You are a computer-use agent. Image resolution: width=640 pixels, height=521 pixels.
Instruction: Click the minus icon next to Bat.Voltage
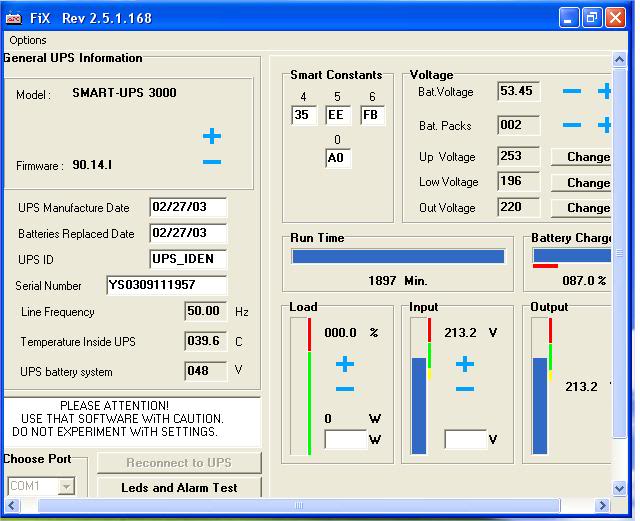572,92
